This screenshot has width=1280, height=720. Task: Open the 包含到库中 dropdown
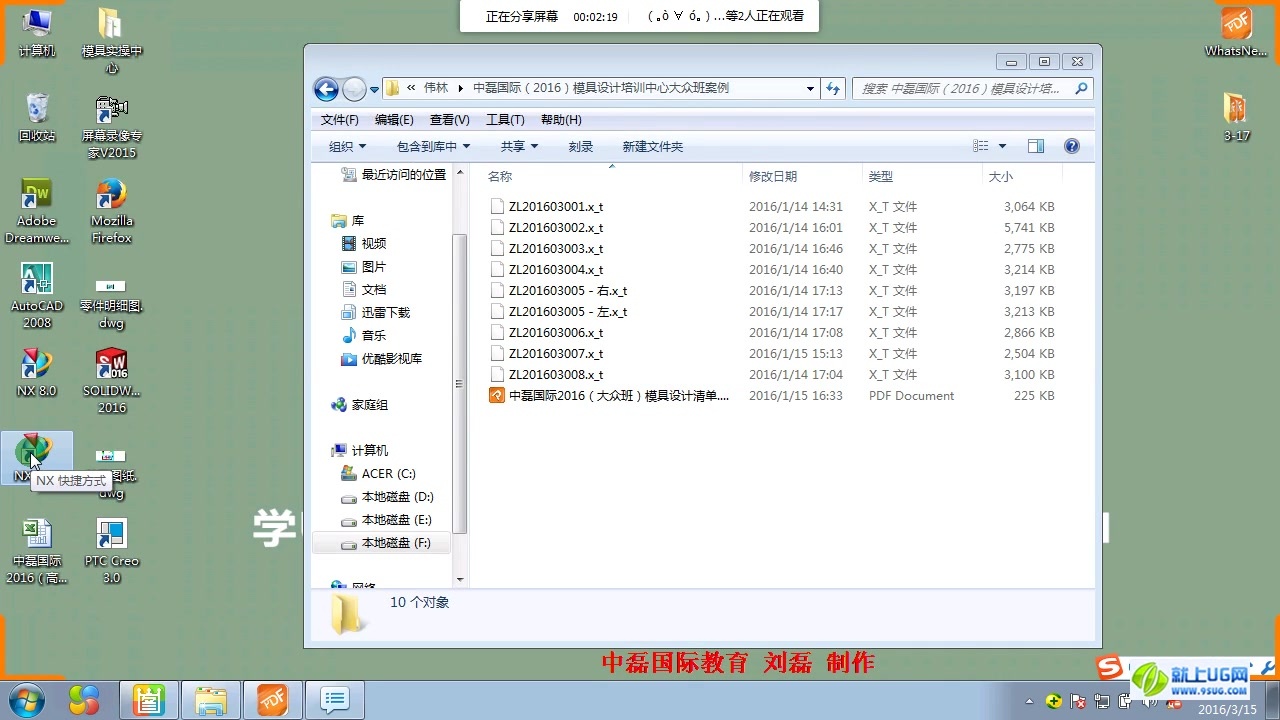click(x=433, y=146)
